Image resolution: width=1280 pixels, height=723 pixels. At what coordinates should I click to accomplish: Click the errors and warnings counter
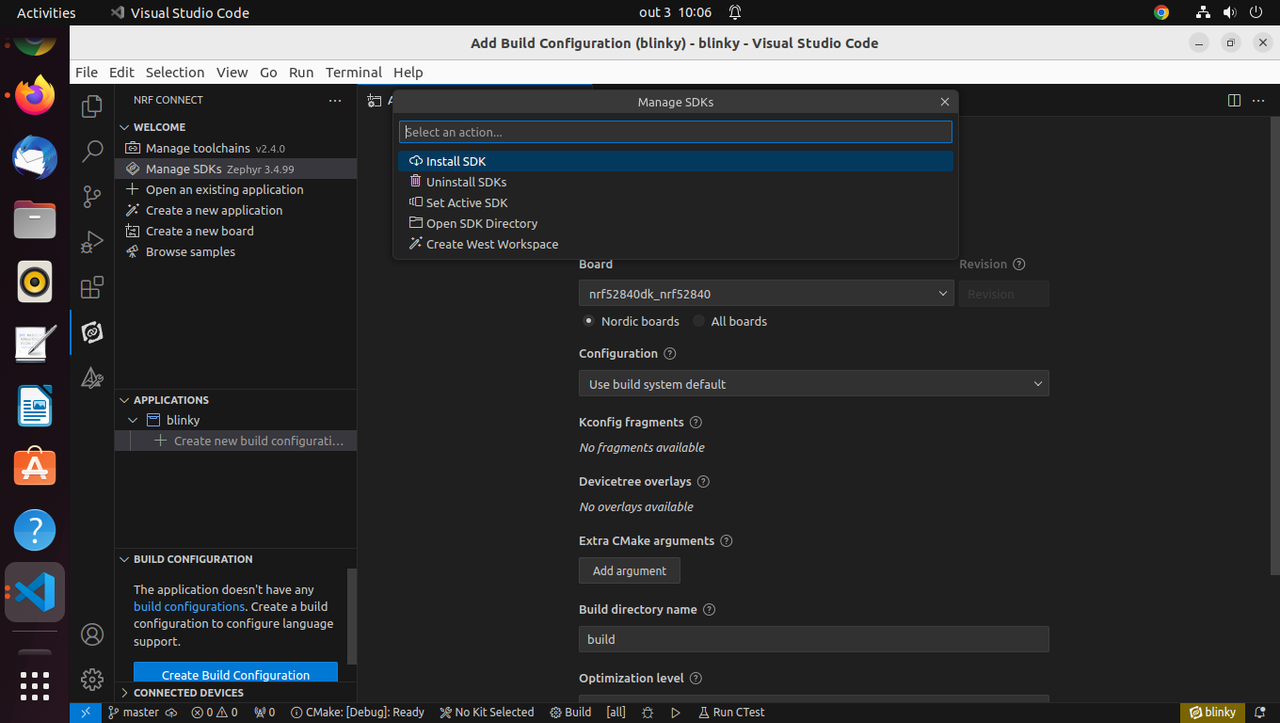pyautogui.click(x=215, y=712)
